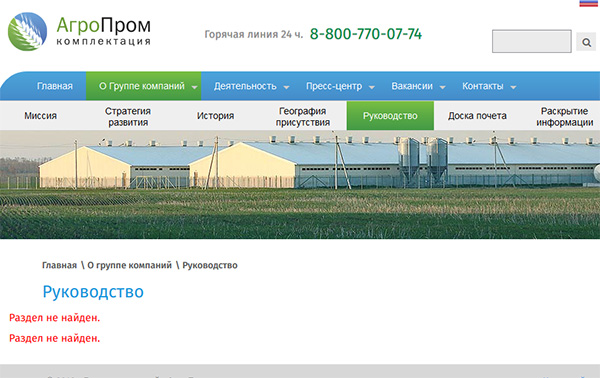Click the Руководство breadcrumb item
This screenshot has width=600, height=378.
point(210,265)
